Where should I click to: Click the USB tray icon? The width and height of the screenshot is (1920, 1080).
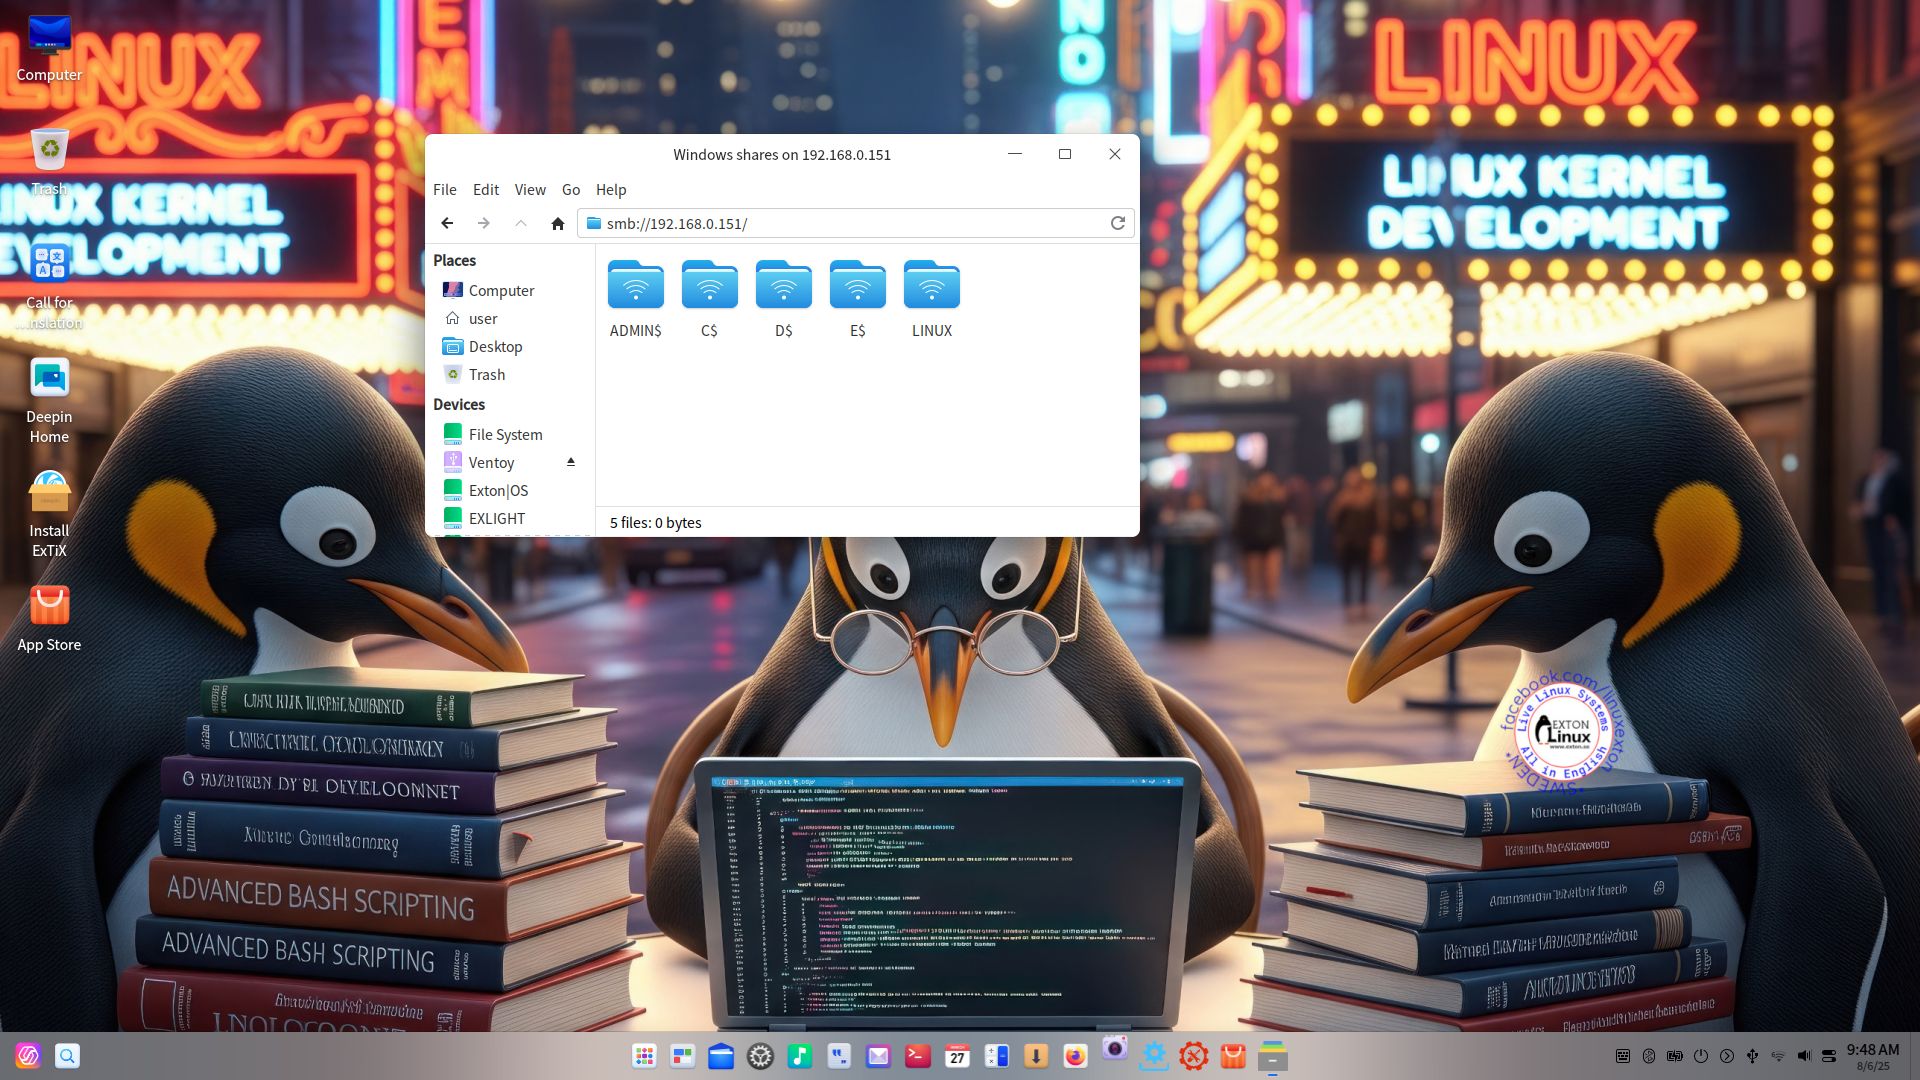click(1752, 1056)
